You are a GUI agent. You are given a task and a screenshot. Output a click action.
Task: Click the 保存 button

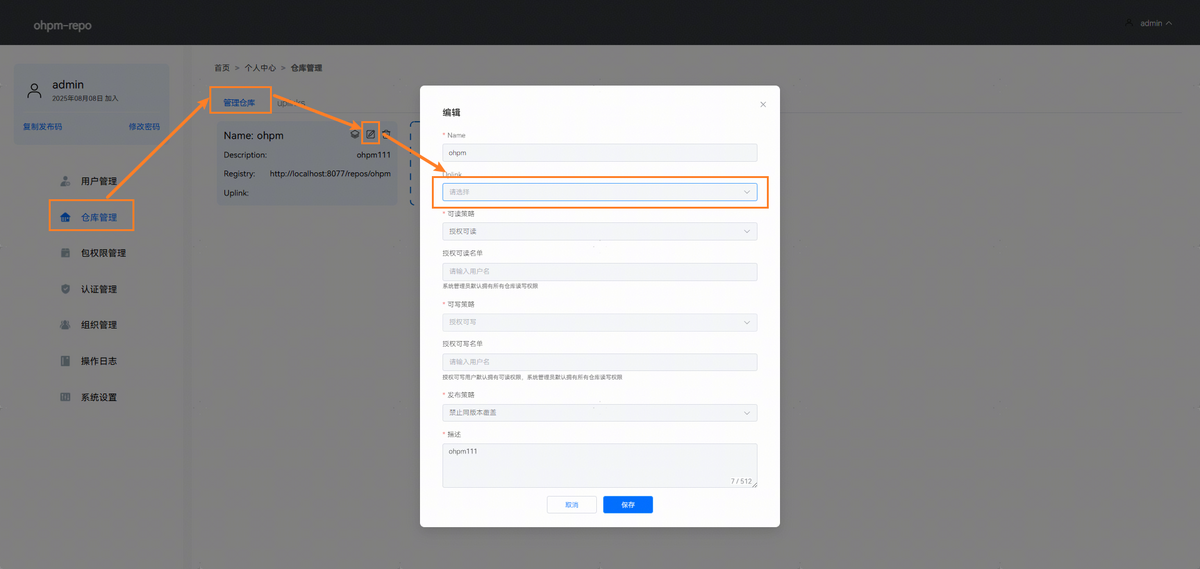tap(627, 505)
